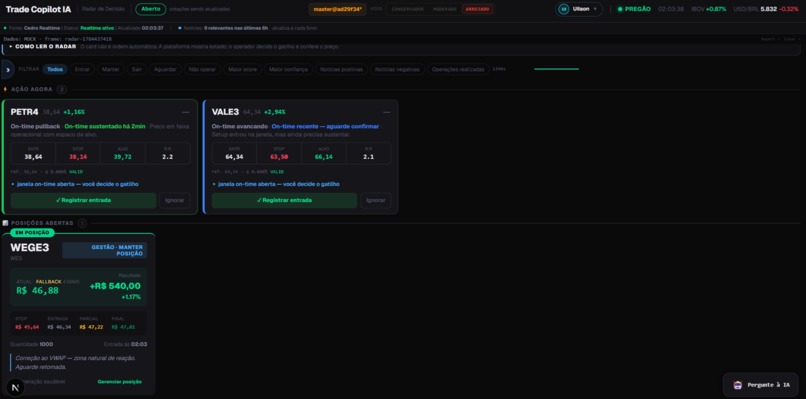The width and height of the screenshot is (806, 399).
Task: Expand the PETR4 janela on-time aberta note
Action: pyautogui.click(x=75, y=184)
